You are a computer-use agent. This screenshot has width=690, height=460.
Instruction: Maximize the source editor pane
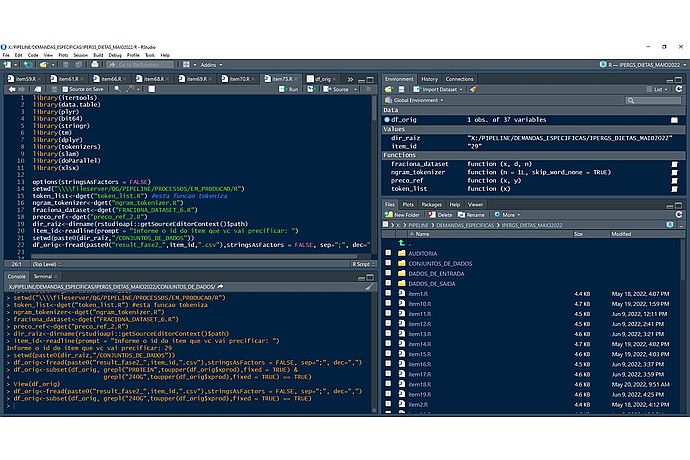(370, 80)
